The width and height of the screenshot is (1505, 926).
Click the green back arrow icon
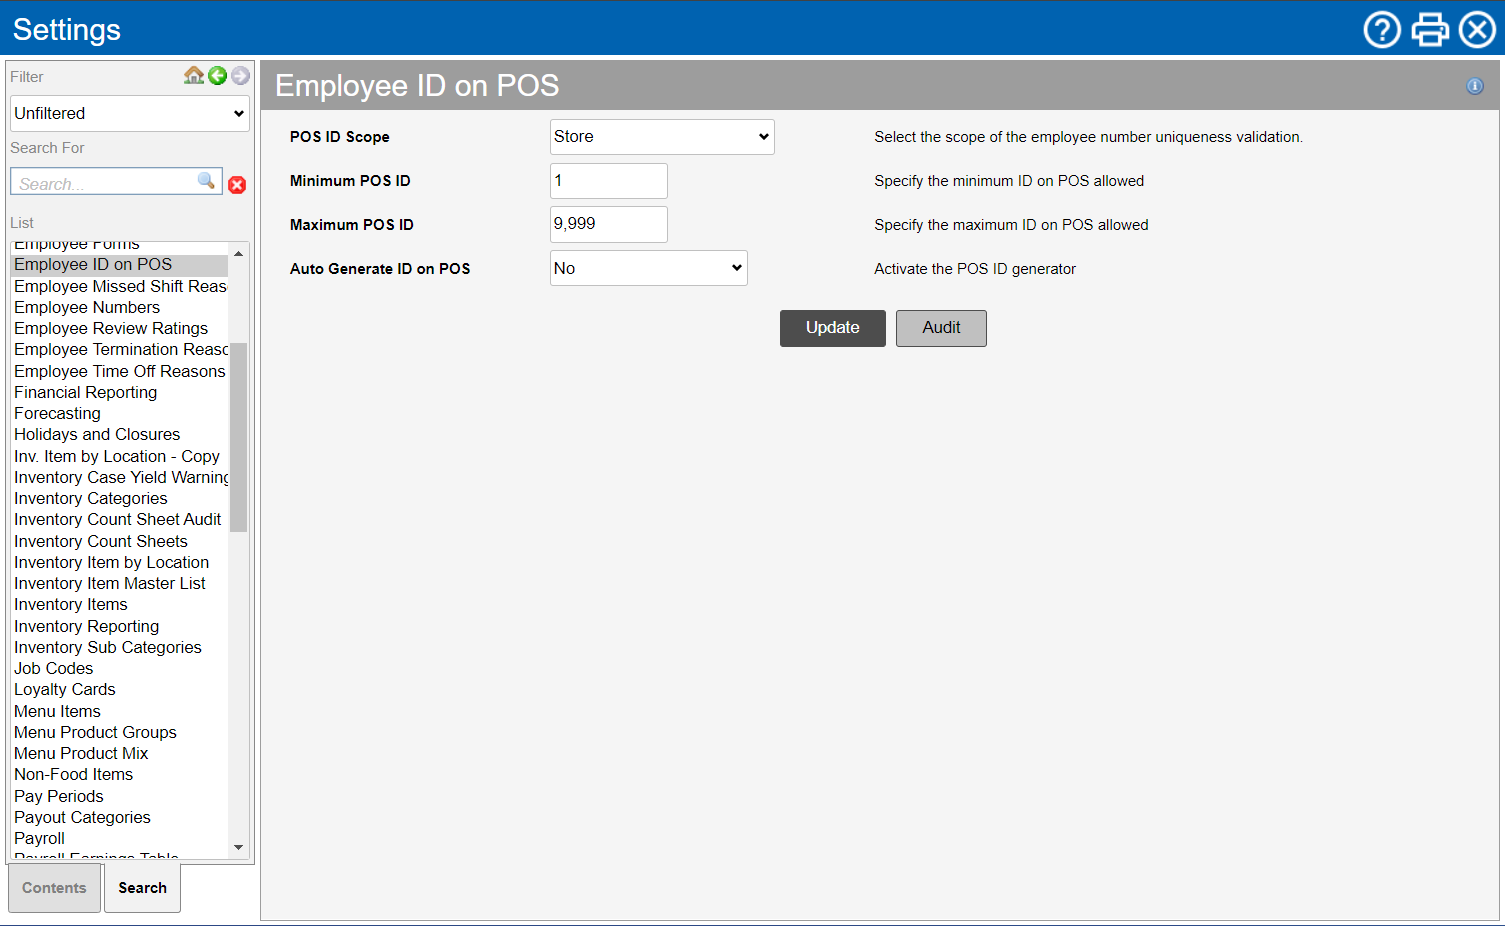pyautogui.click(x=217, y=75)
